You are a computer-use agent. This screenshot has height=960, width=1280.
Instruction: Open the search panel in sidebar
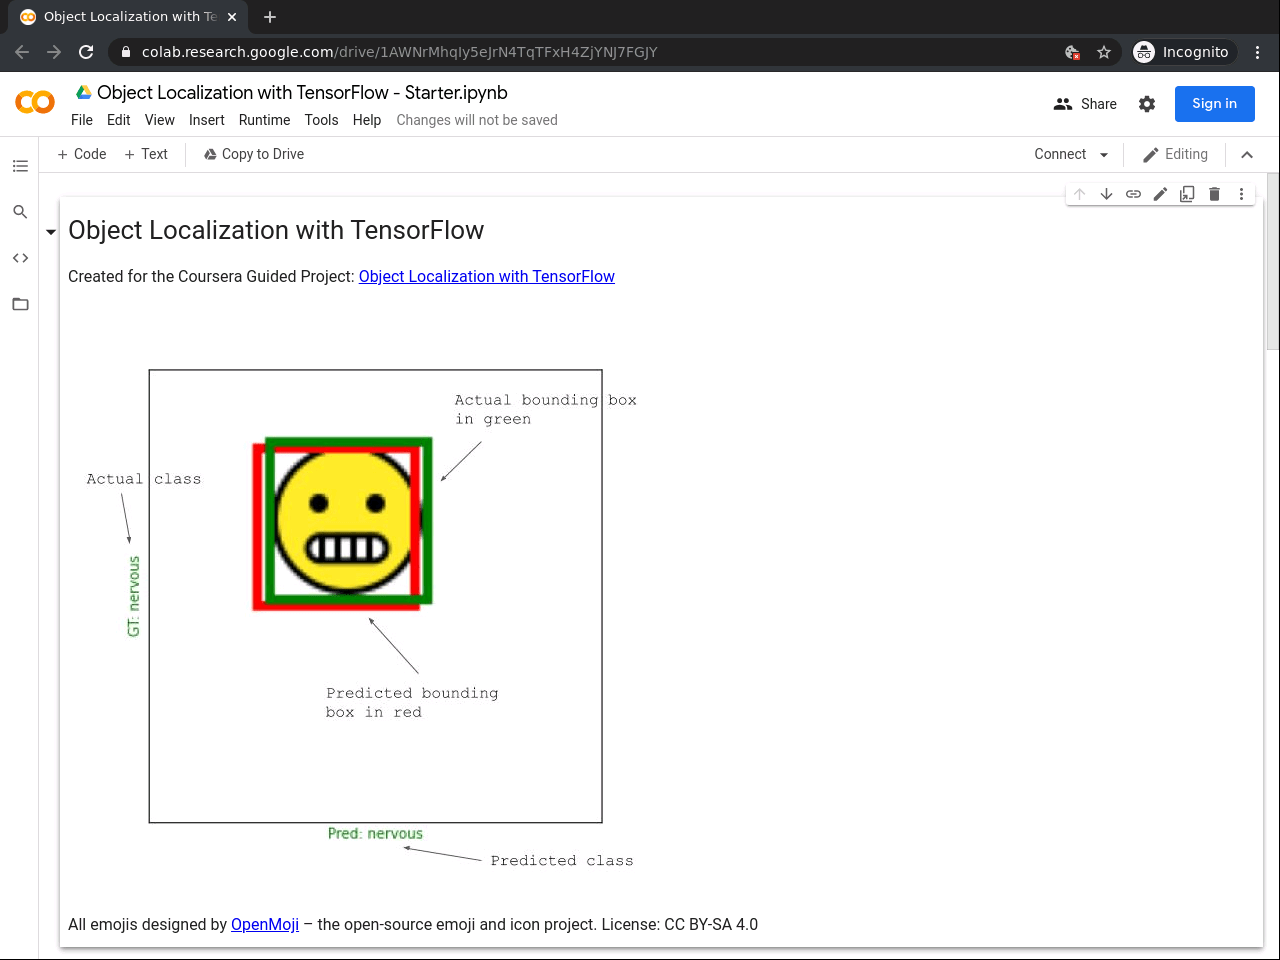point(20,211)
